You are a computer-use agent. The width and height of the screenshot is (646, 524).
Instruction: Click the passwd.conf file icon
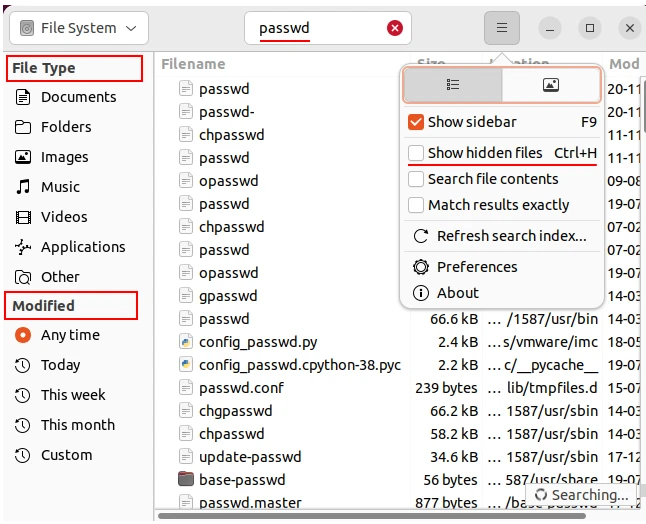coord(186,388)
